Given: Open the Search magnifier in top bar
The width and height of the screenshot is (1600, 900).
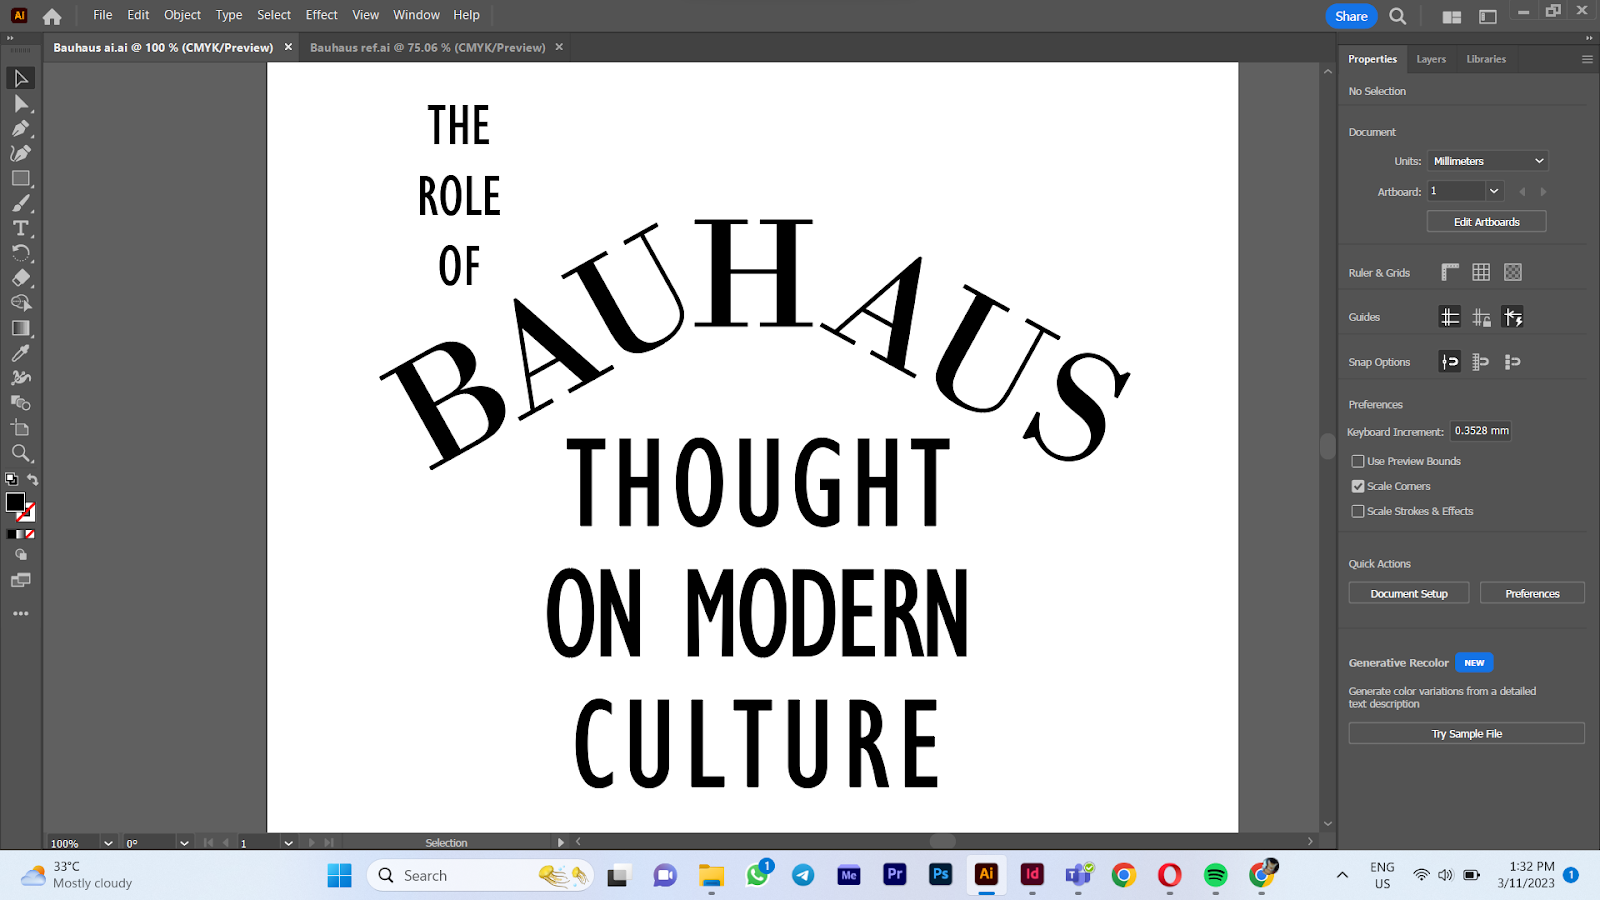Looking at the screenshot, I should point(1398,16).
